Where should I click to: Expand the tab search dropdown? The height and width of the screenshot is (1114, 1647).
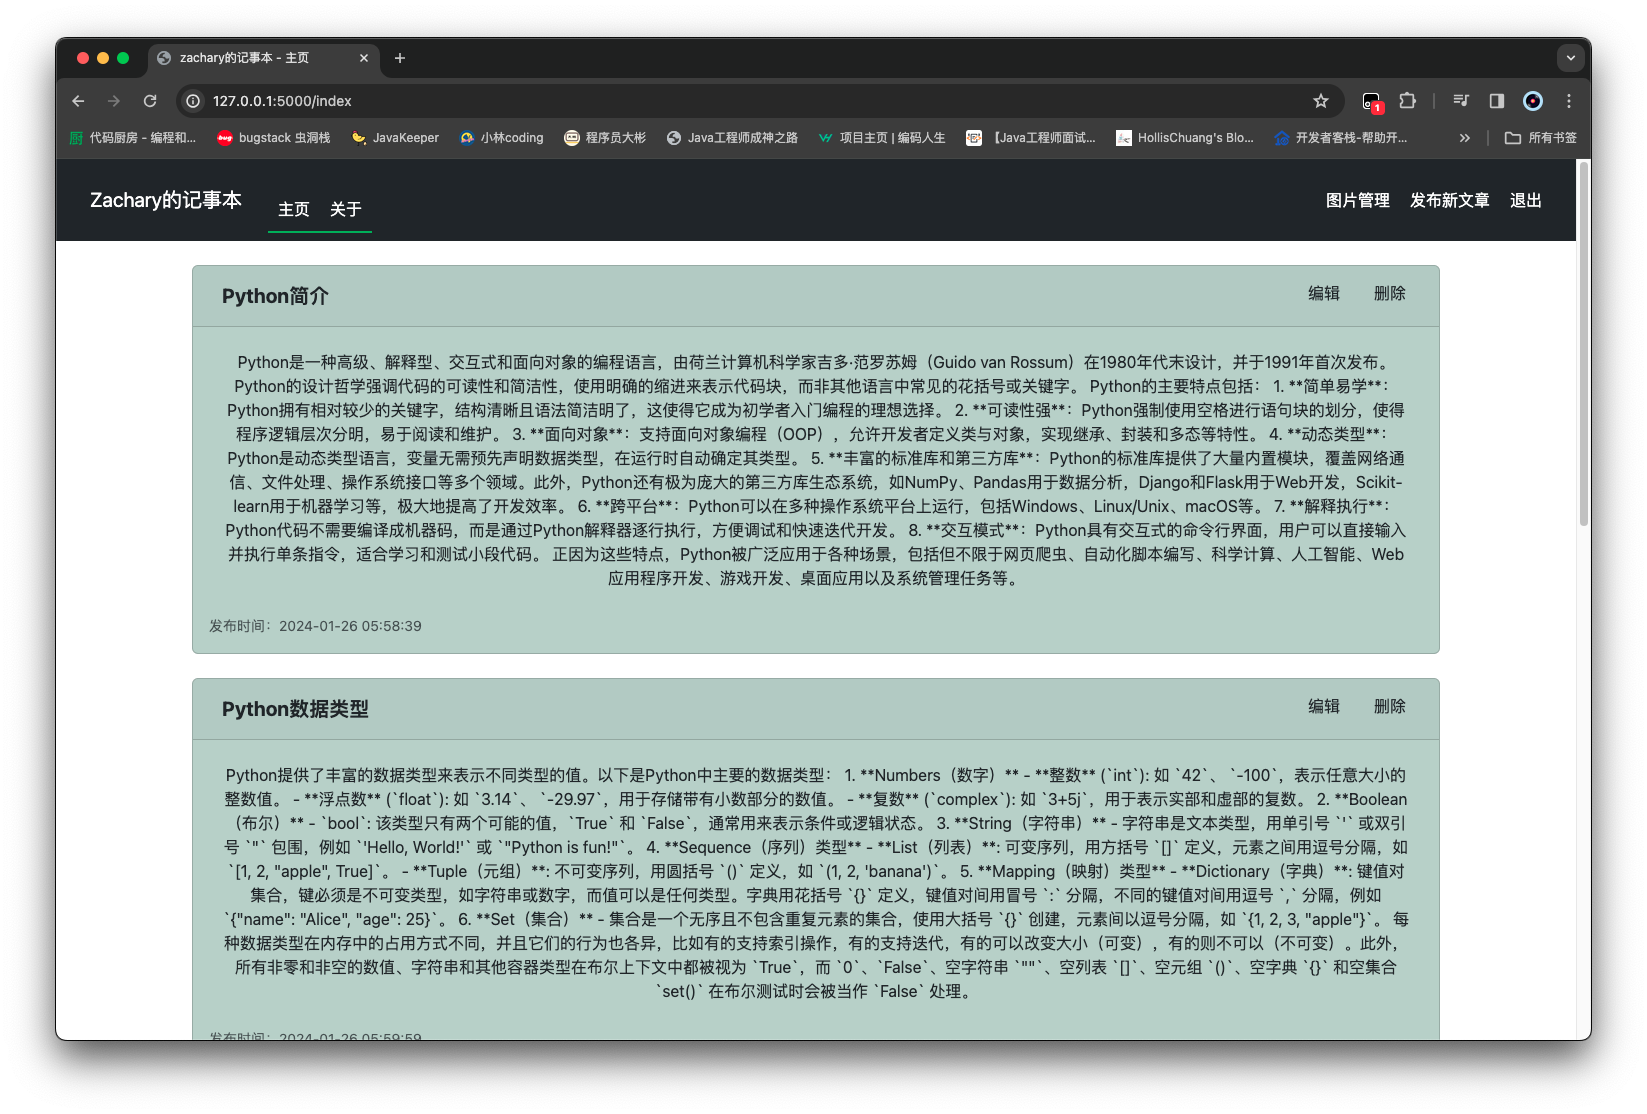coord(1570,58)
